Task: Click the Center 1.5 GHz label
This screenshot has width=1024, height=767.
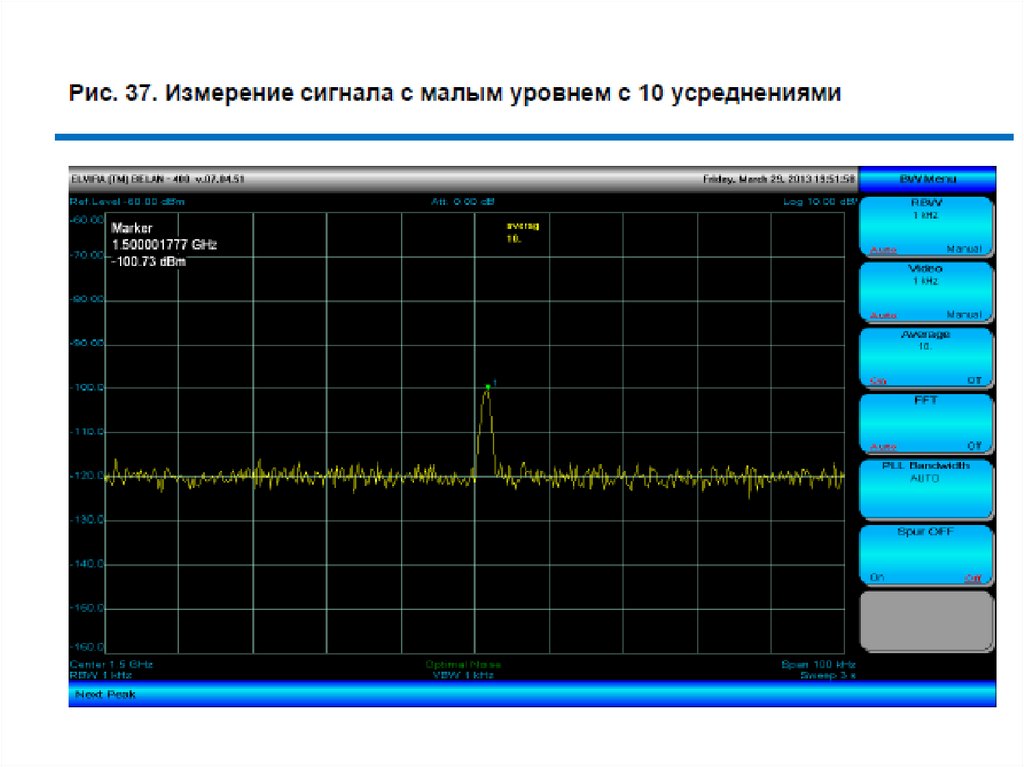Action: point(111,664)
